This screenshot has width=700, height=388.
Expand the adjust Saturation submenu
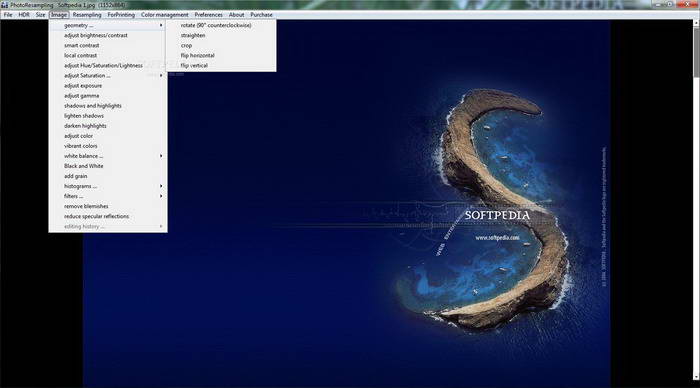[x=108, y=75]
